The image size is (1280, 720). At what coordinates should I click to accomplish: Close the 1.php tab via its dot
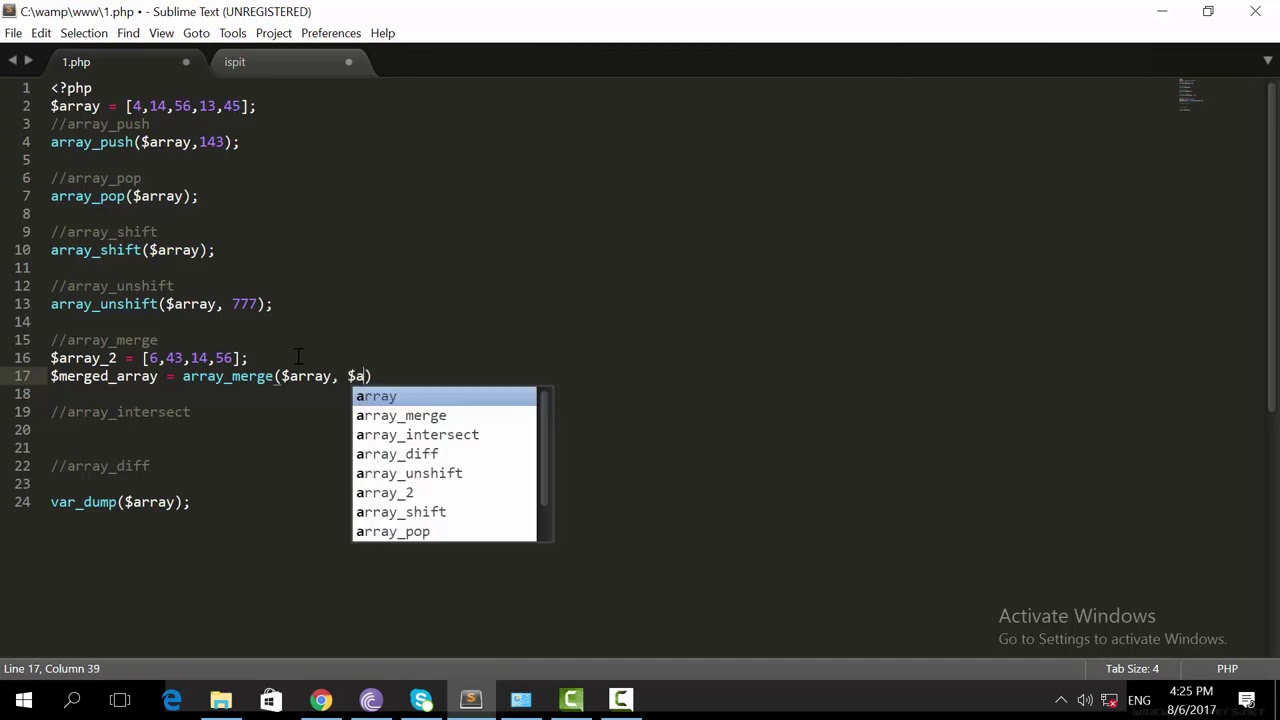click(x=186, y=62)
